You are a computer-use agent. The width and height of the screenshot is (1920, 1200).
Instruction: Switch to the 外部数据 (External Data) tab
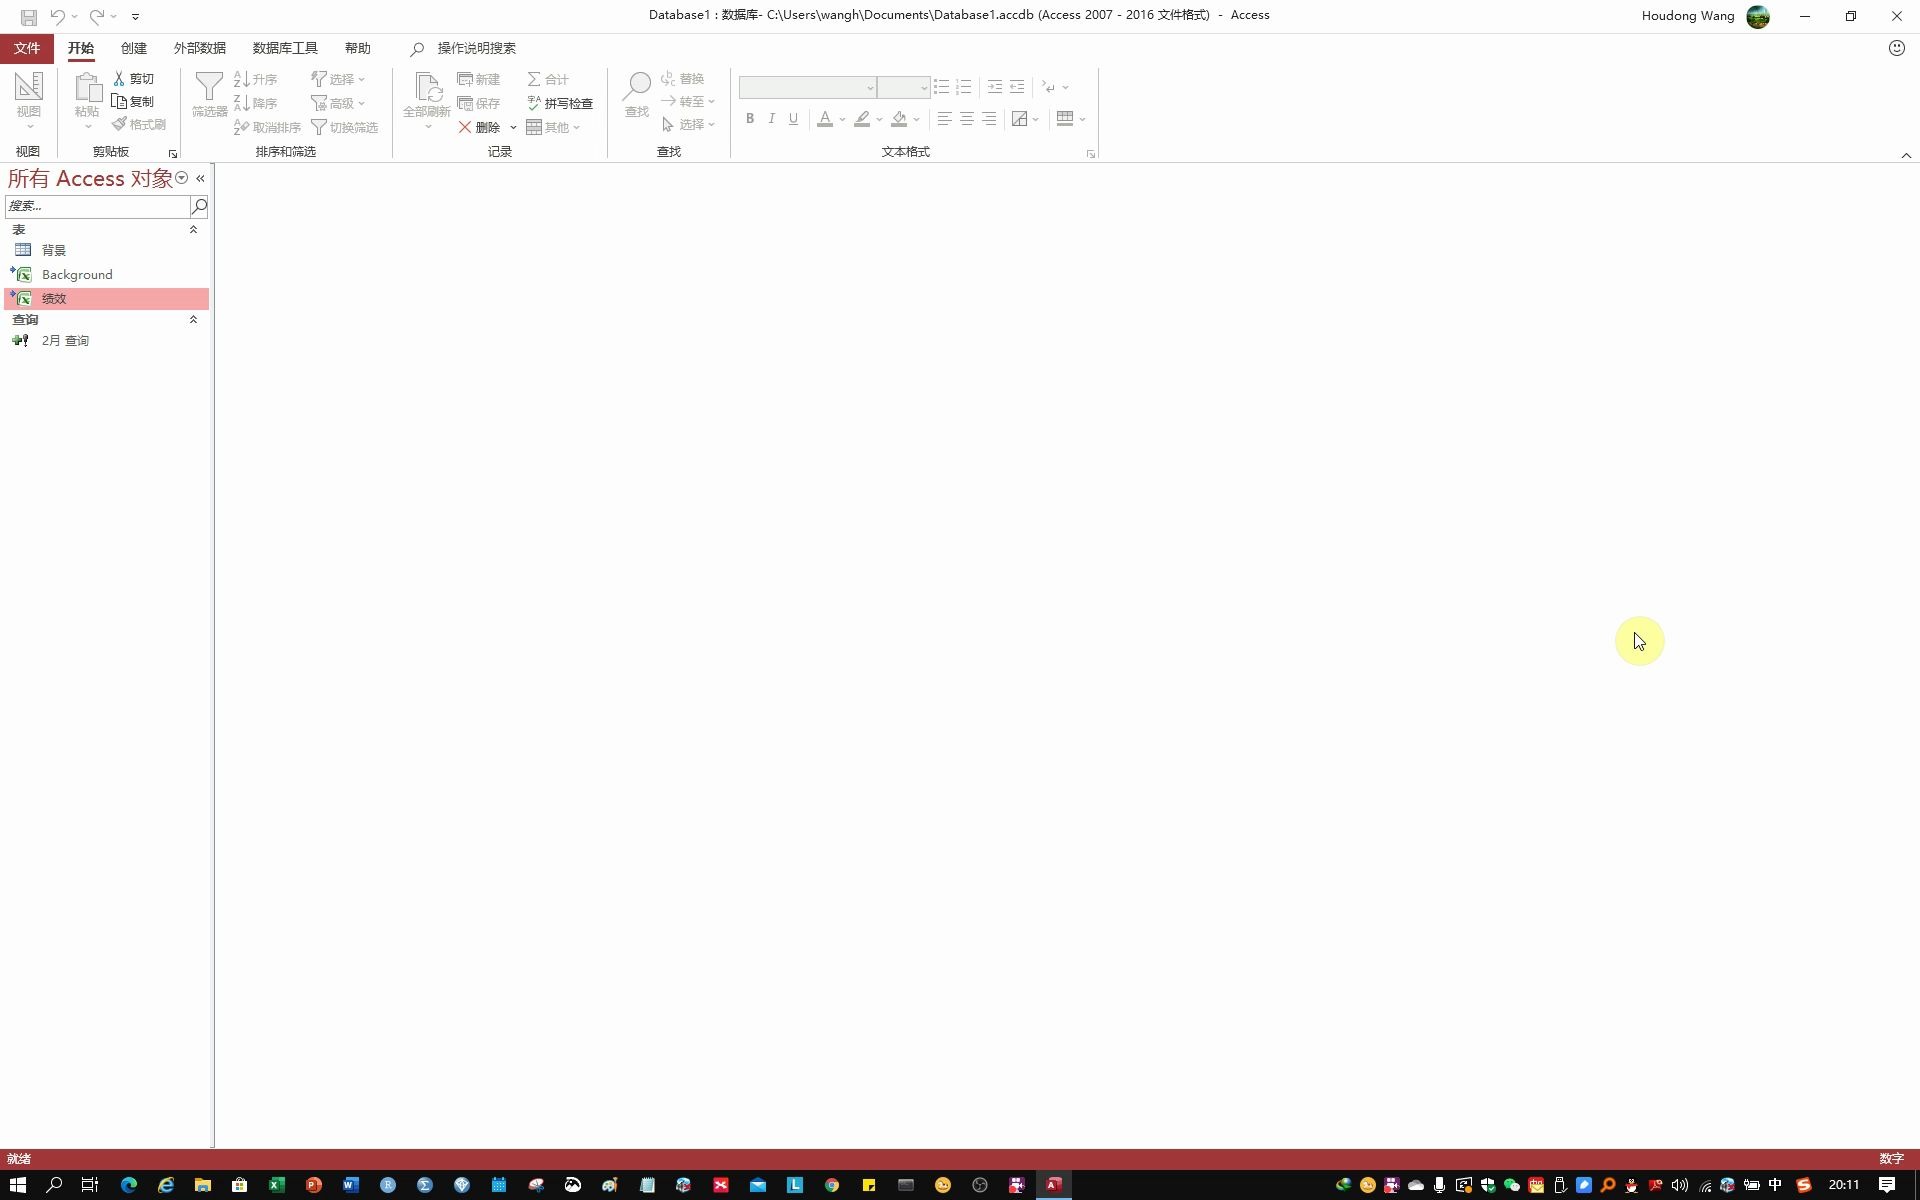(x=199, y=48)
